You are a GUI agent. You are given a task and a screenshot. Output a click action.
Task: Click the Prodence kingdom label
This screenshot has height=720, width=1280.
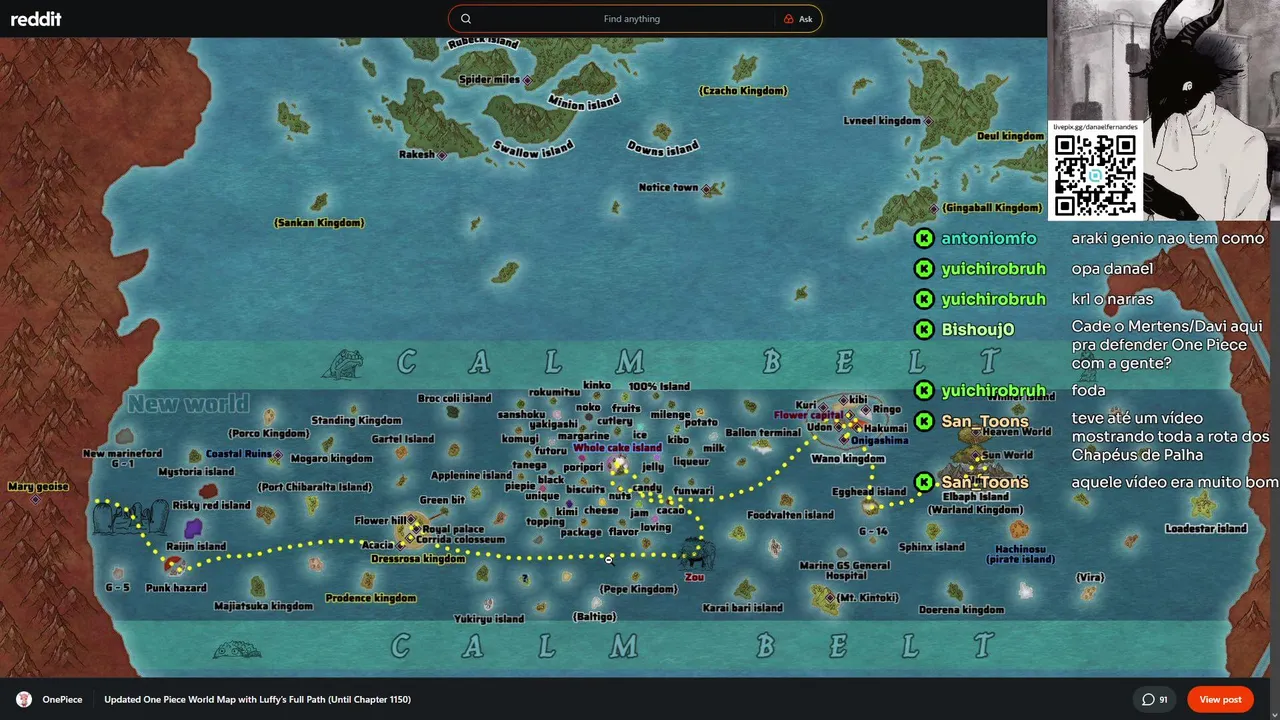371,598
